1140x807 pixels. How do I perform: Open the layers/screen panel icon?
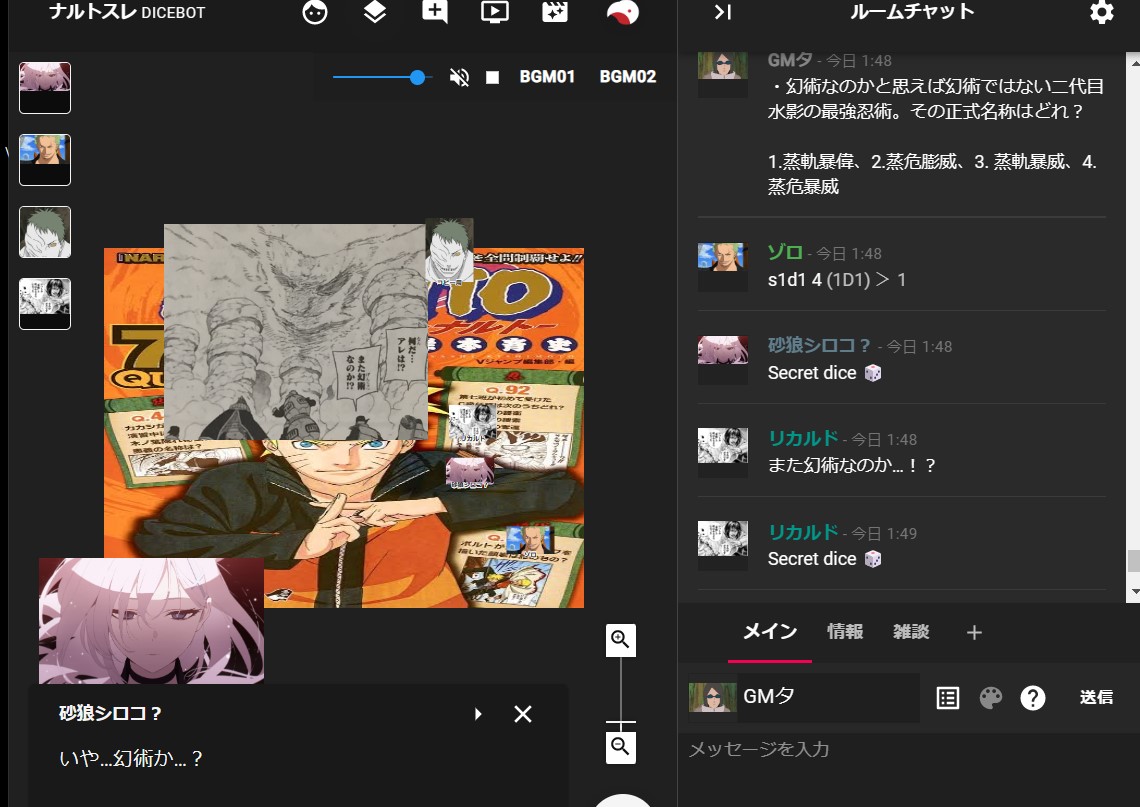[374, 12]
